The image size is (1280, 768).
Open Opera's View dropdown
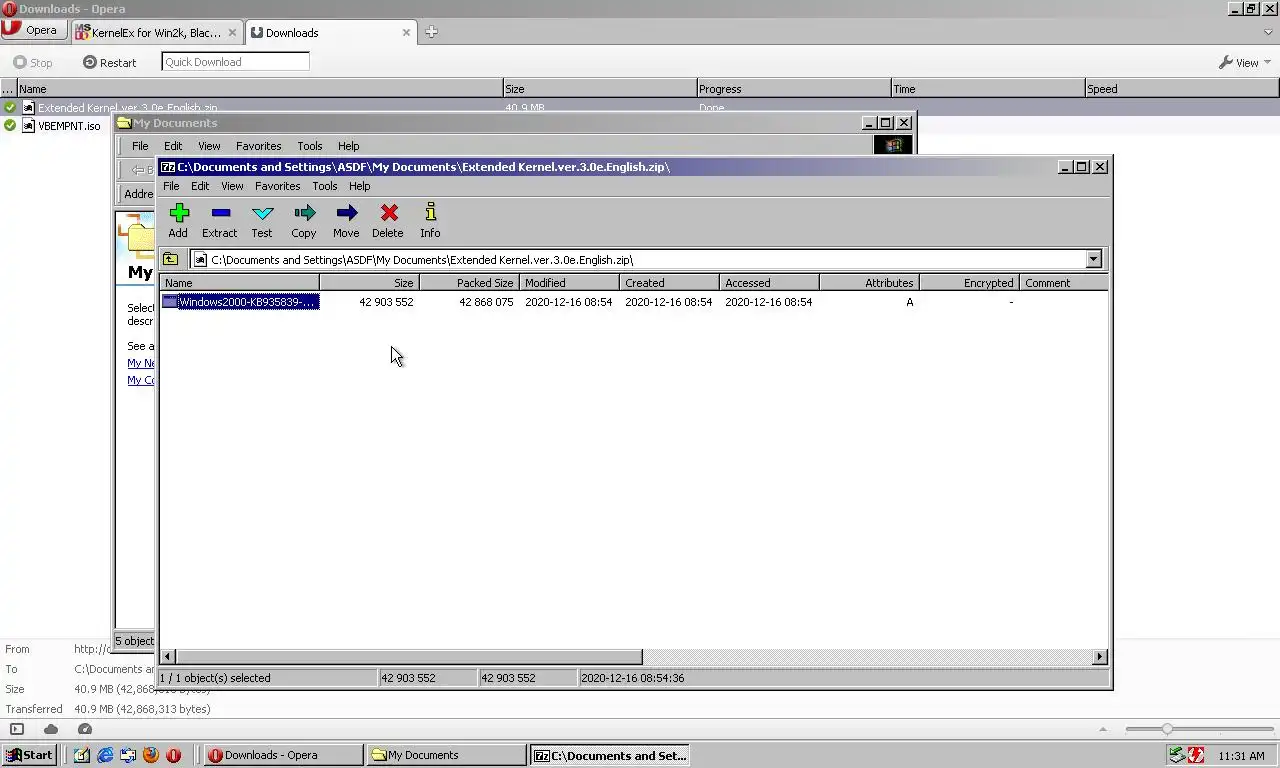[1245, 62]
